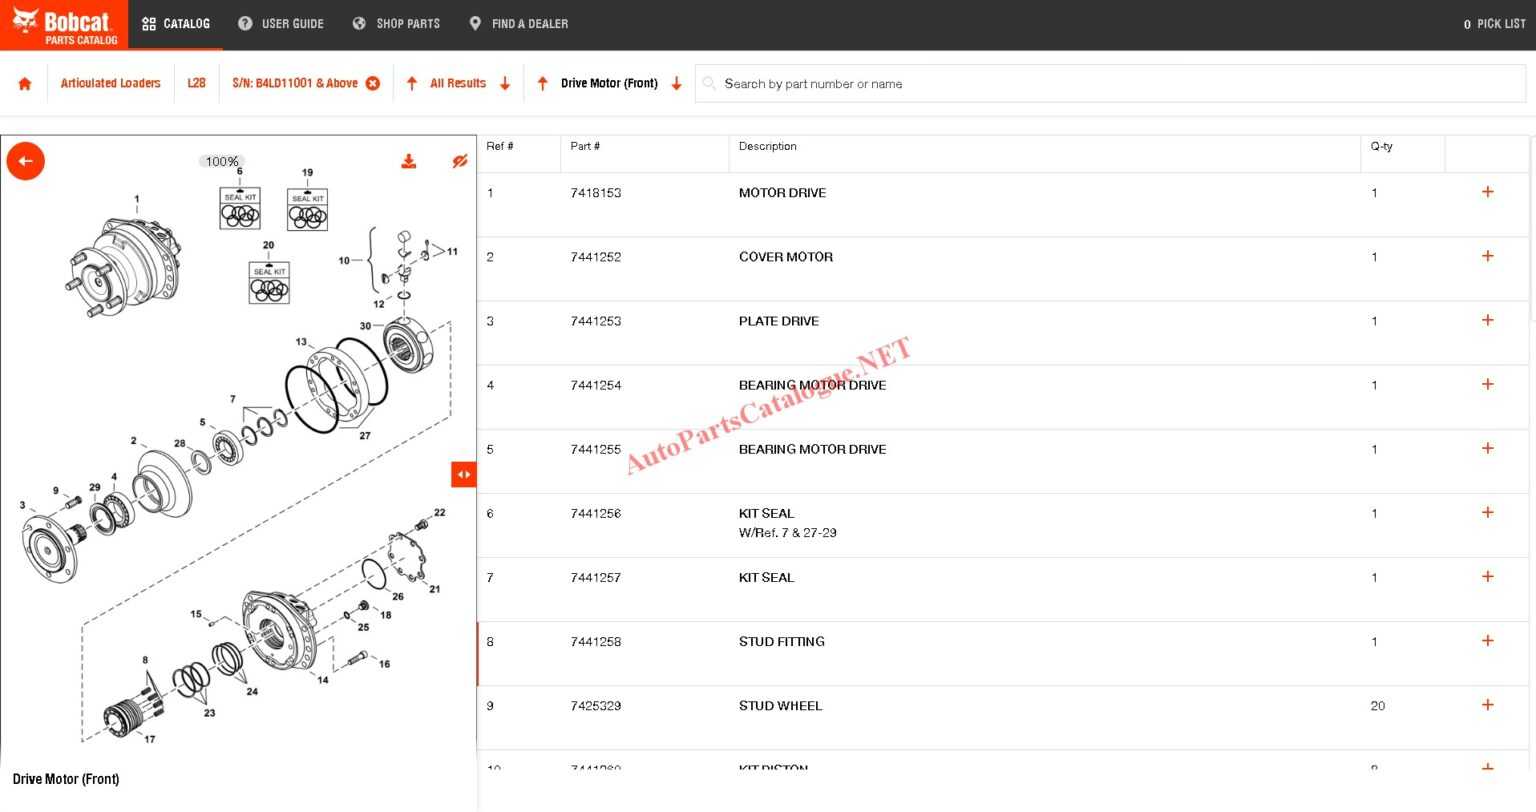Viewport: 1536px width, 812px height.
Task: Expand the All Results down arrow
Action: (505, 84)
